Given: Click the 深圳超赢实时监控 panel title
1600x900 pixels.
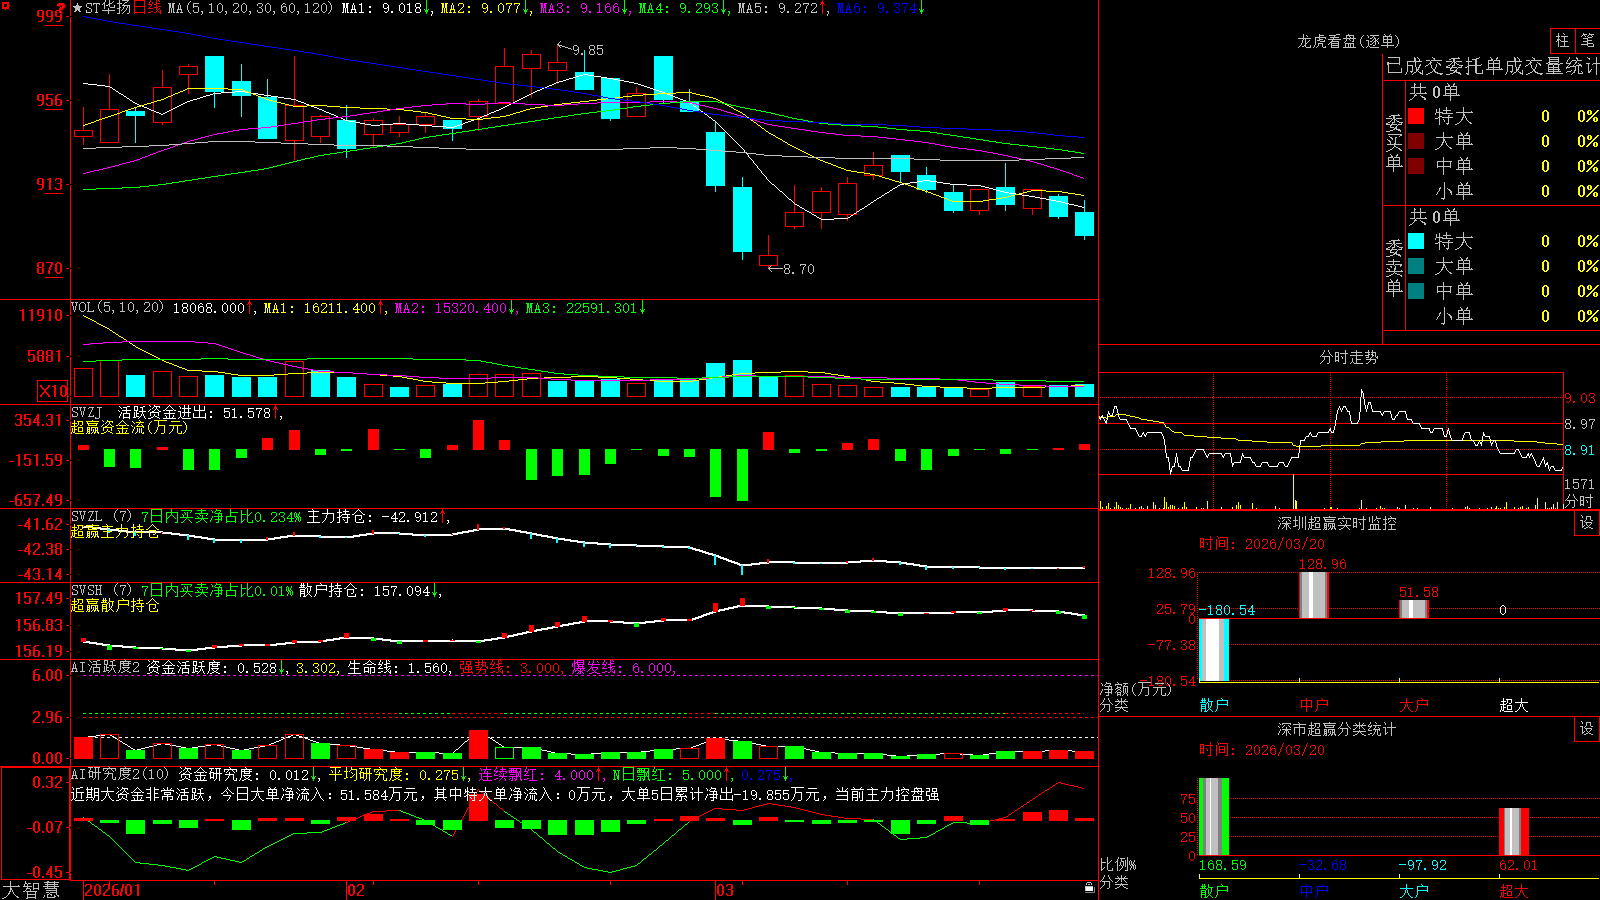Looking at the screenshot, I should click(1337, 523).
